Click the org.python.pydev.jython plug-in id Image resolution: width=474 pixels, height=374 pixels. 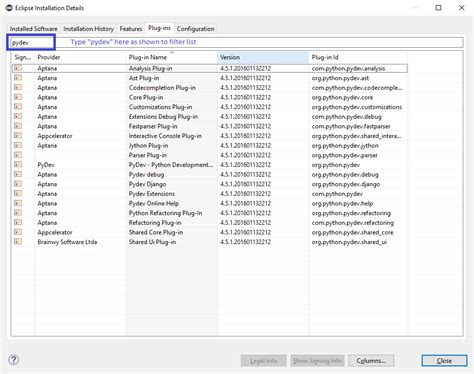(x=345, y=146)
